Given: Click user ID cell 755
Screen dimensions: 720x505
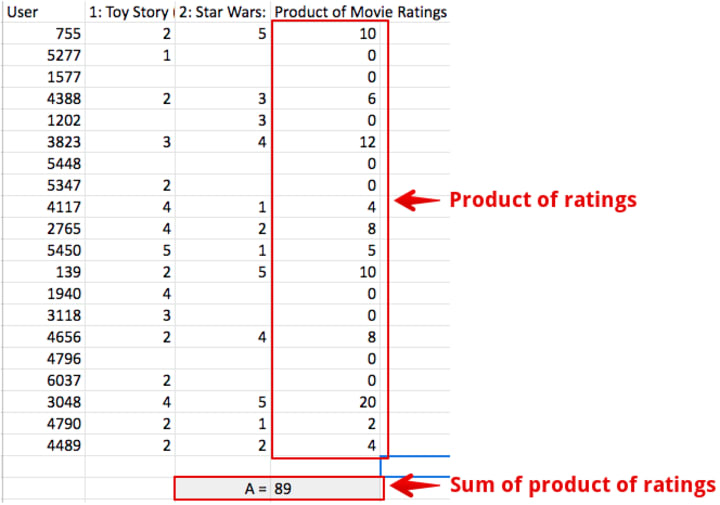Looking at the screenshot, I should point(44,34).
